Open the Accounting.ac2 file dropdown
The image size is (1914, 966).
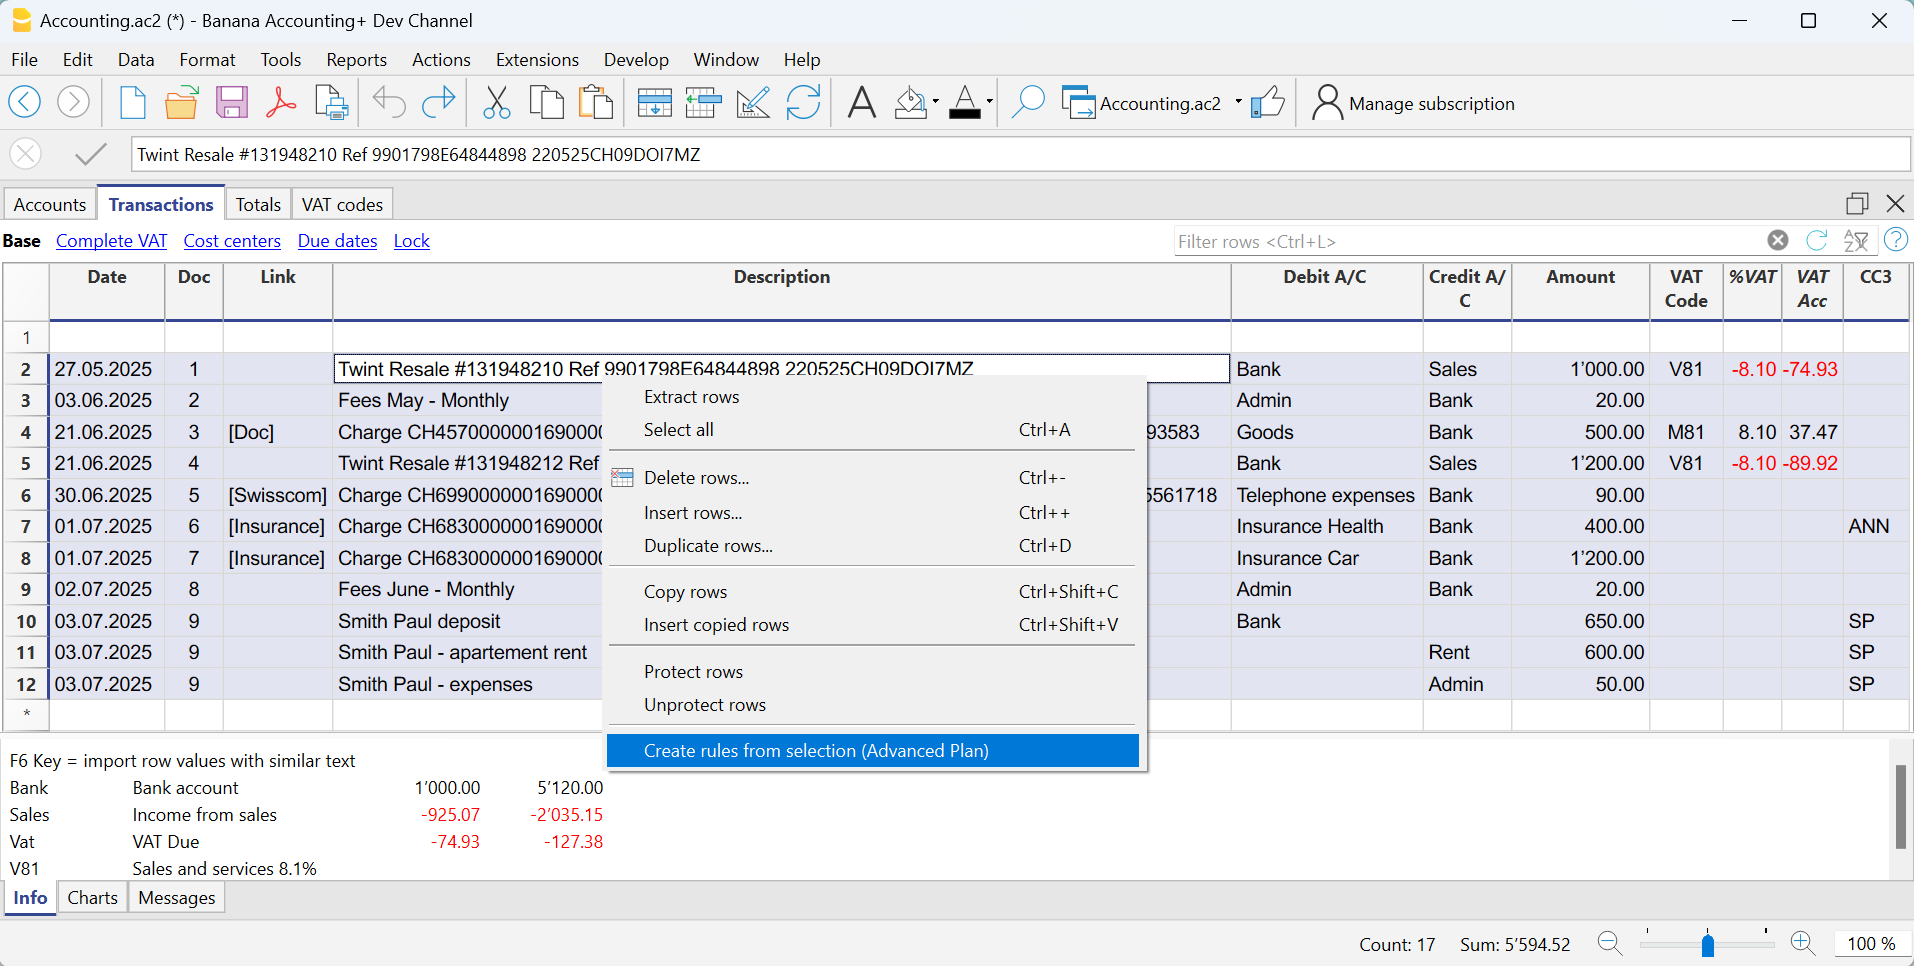coord(1239,102)
